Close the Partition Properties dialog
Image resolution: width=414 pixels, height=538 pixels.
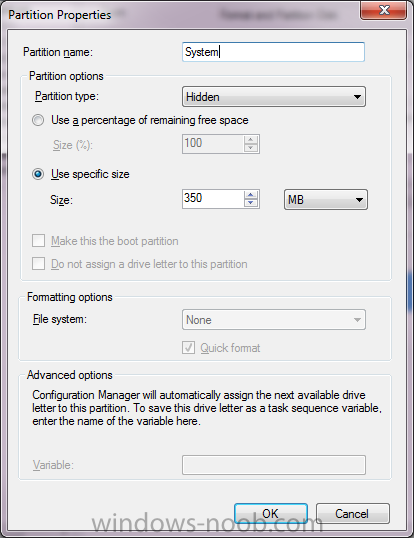point(383,10)
